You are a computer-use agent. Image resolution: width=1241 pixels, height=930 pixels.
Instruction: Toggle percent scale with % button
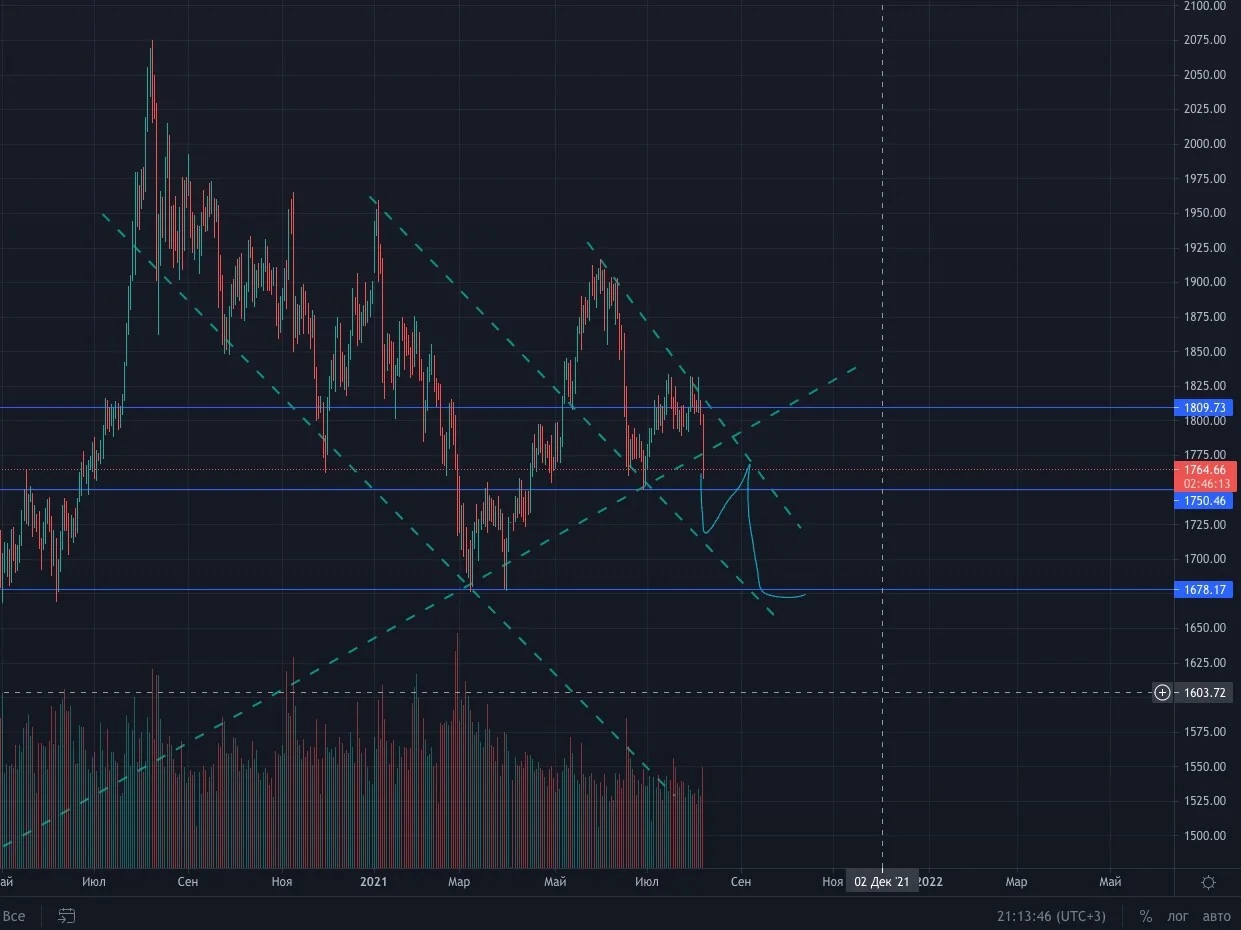tap(1146, 916)
